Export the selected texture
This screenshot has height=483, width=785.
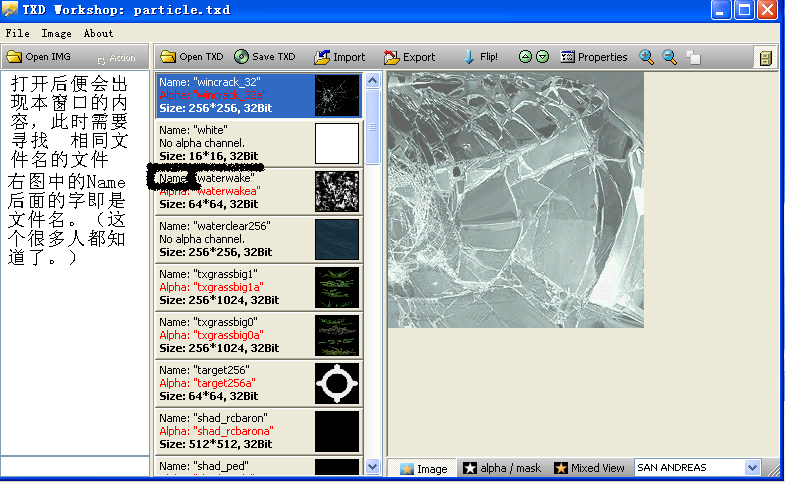pyautogui.click(x=409, y=57)
